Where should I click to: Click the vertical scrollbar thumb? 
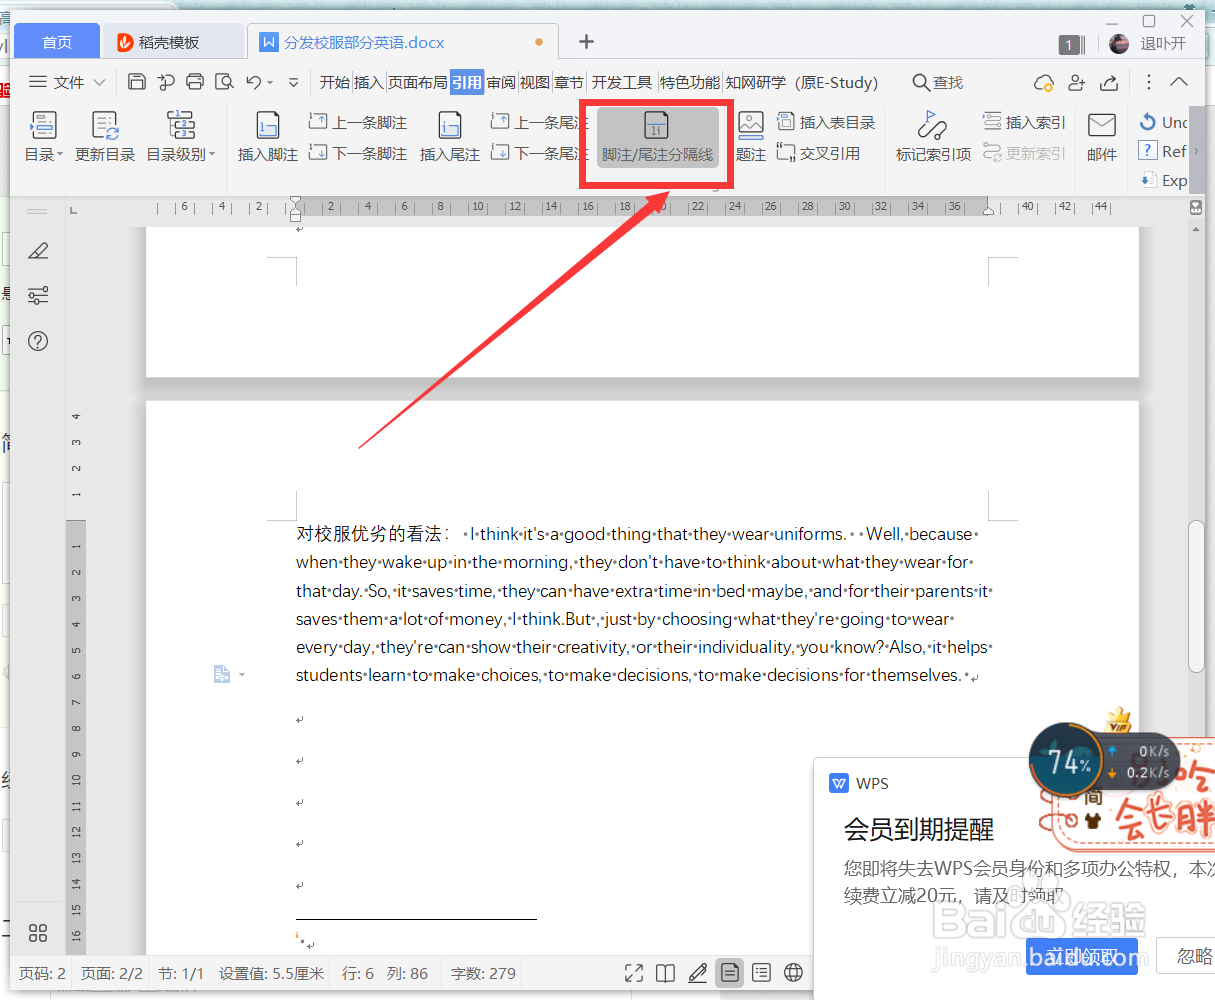pyautogui.click(x=1196, y=597)
